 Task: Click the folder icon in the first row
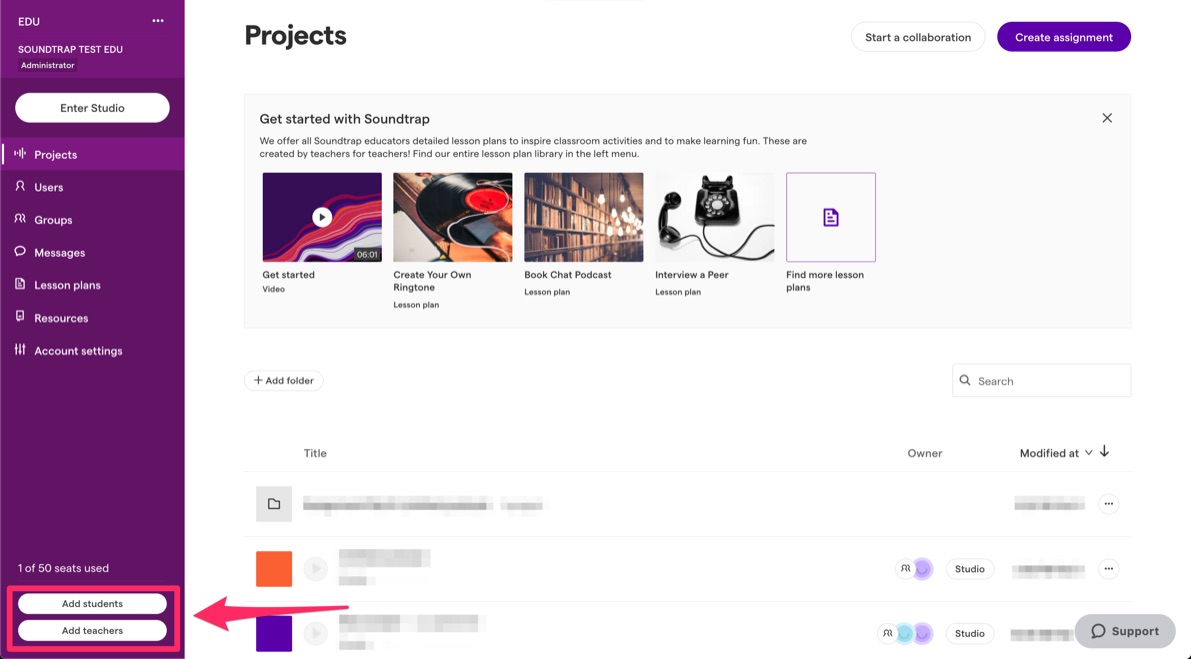point(274,504)
